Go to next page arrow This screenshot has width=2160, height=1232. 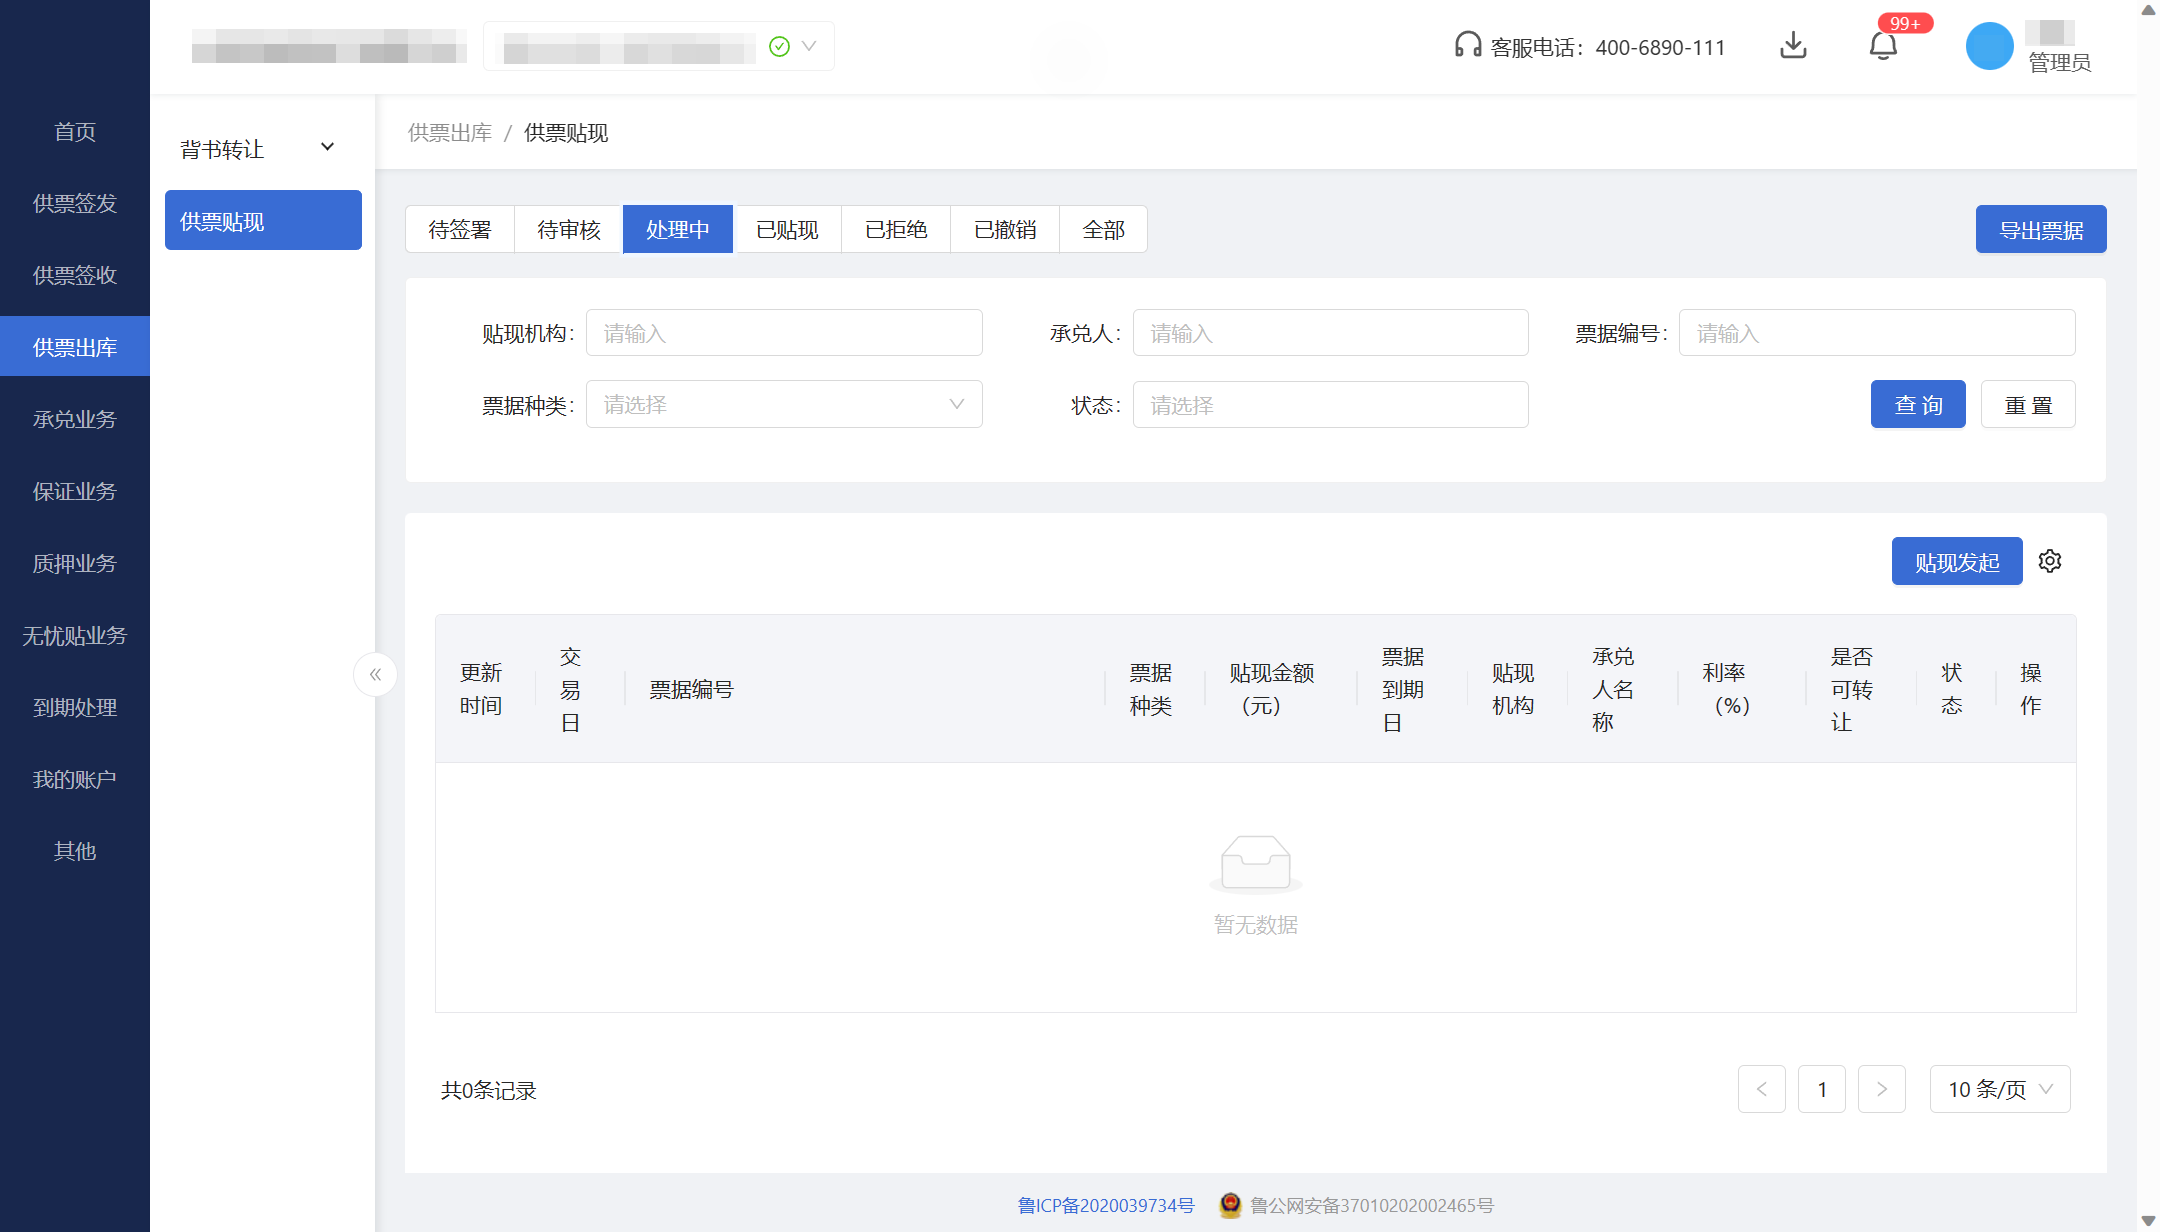1882,1089
